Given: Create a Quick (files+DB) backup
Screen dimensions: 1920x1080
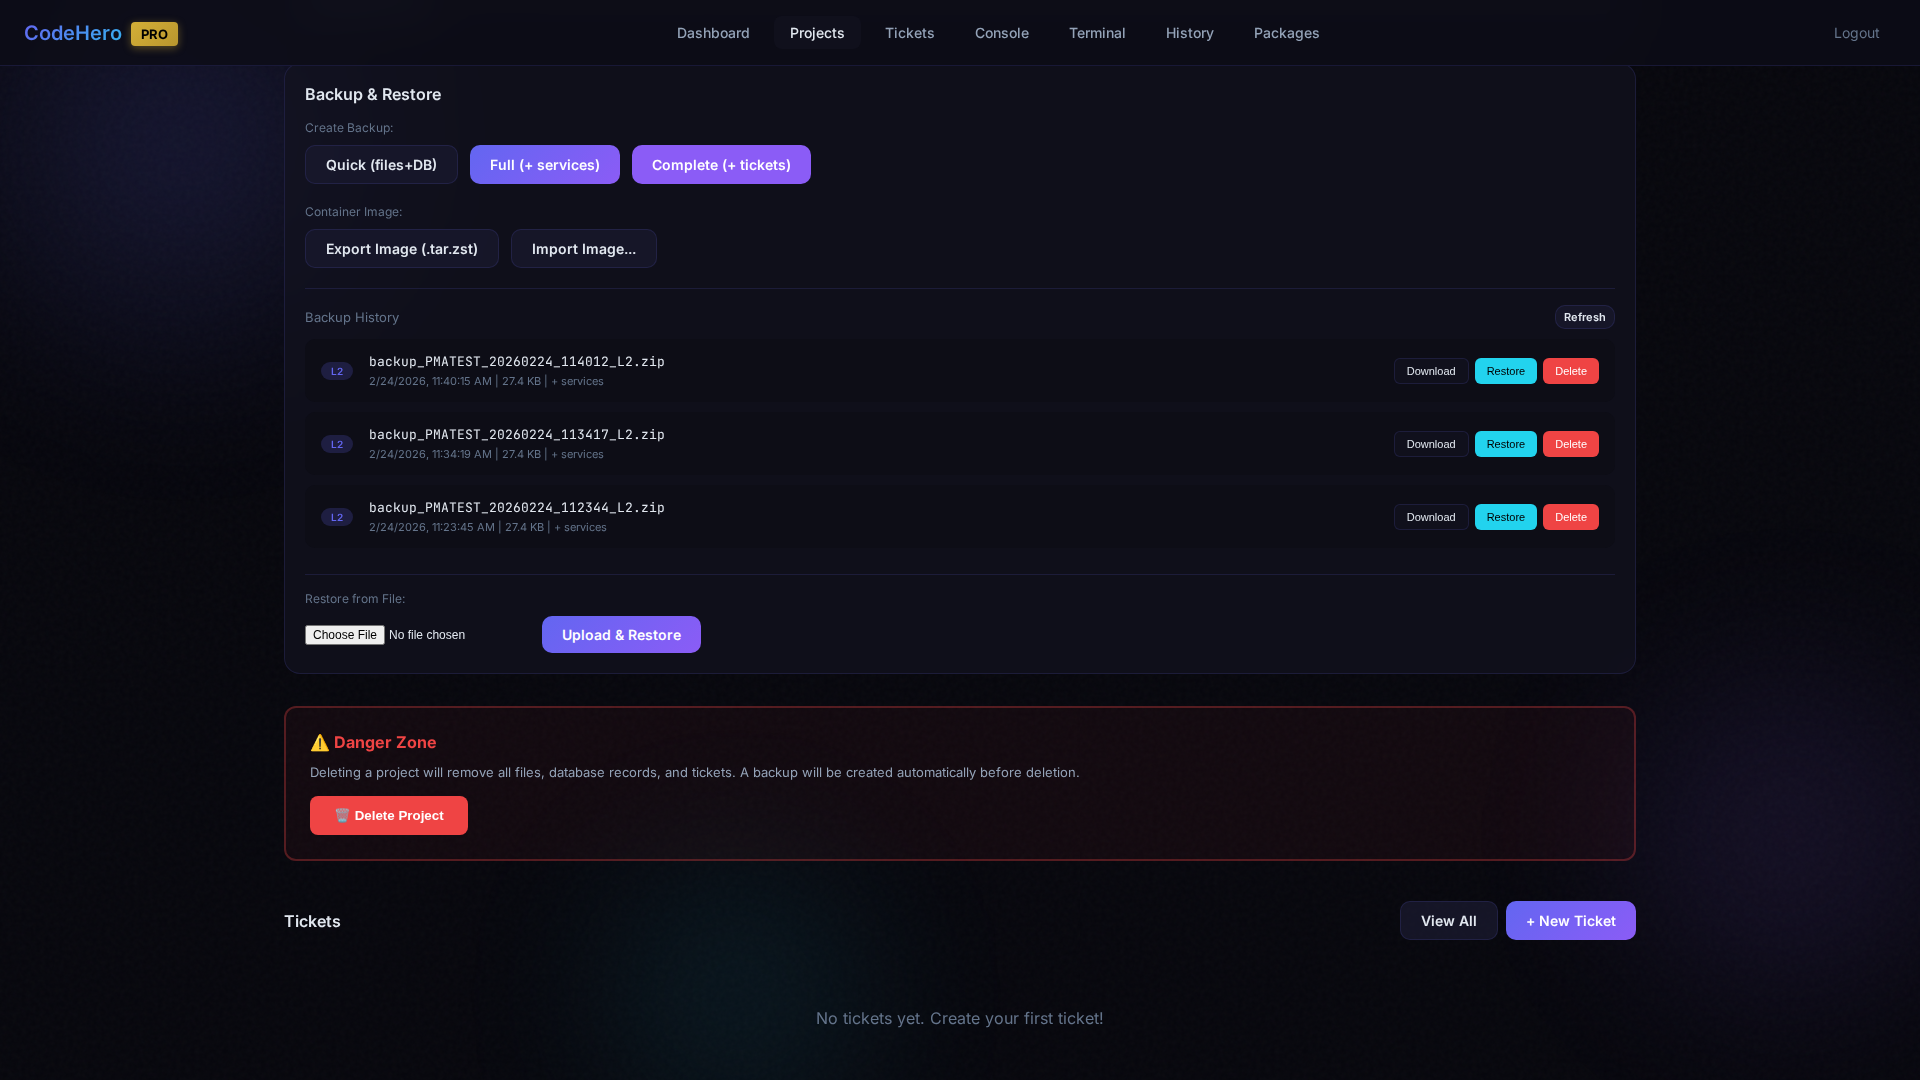Looking at the screenshot, I should pyautogui.click(x=381, y=165).
